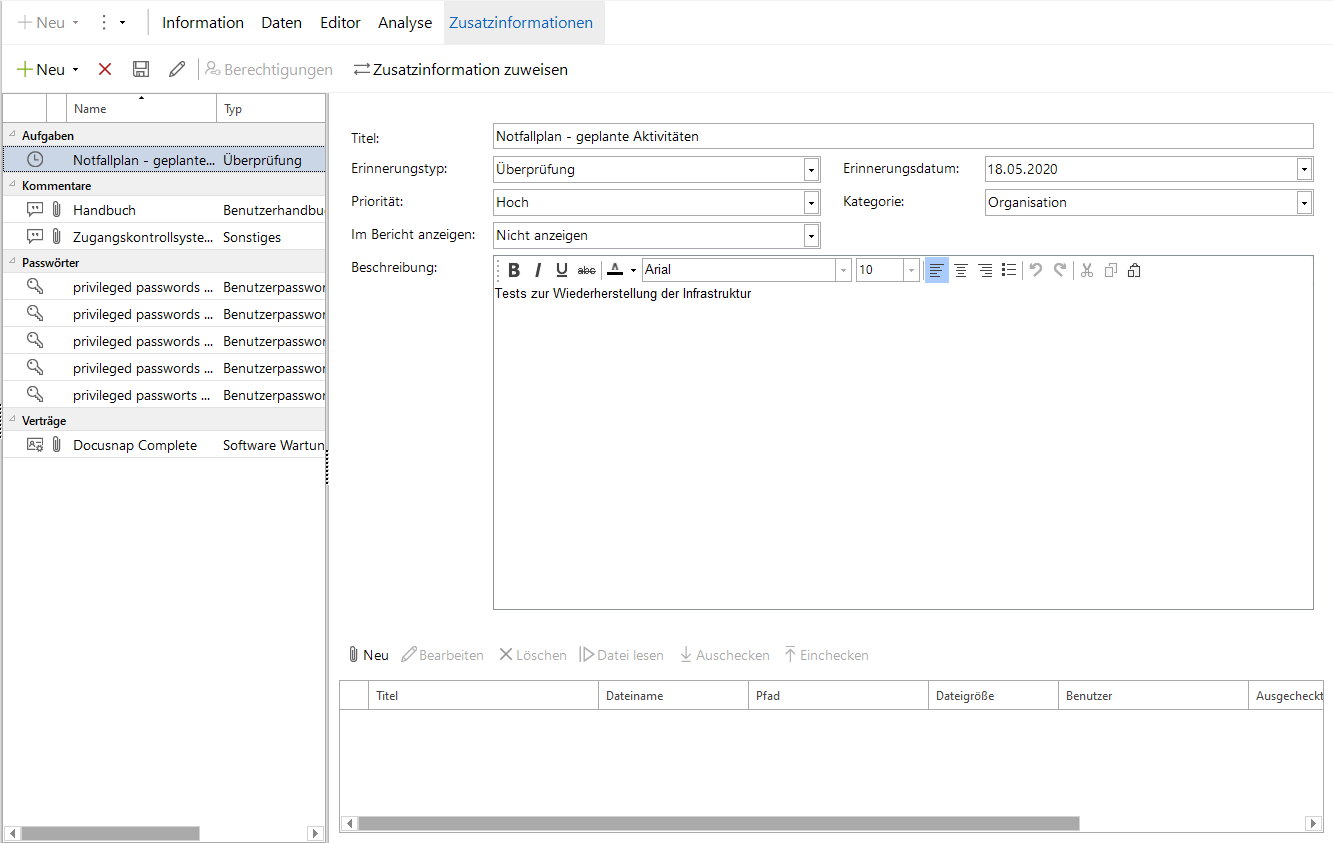Click Bearbeiten in attachment toolbar
1333x843 pixels.
point(443,655)
